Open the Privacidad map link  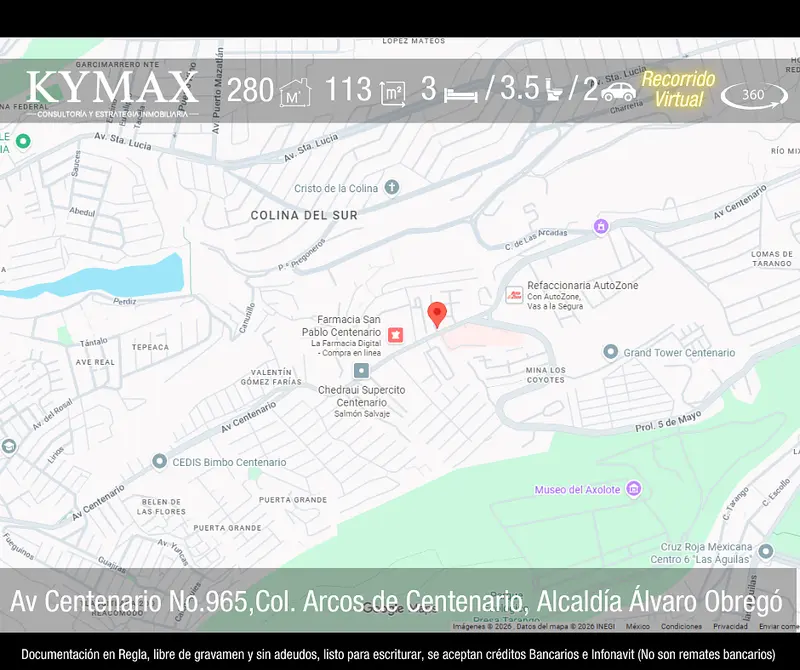coord(730,626)
